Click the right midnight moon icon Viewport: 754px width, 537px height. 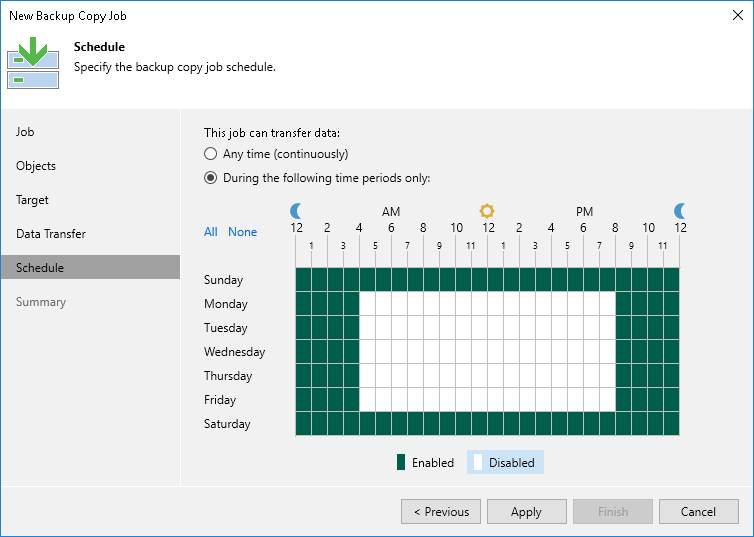tap(680, 210)
